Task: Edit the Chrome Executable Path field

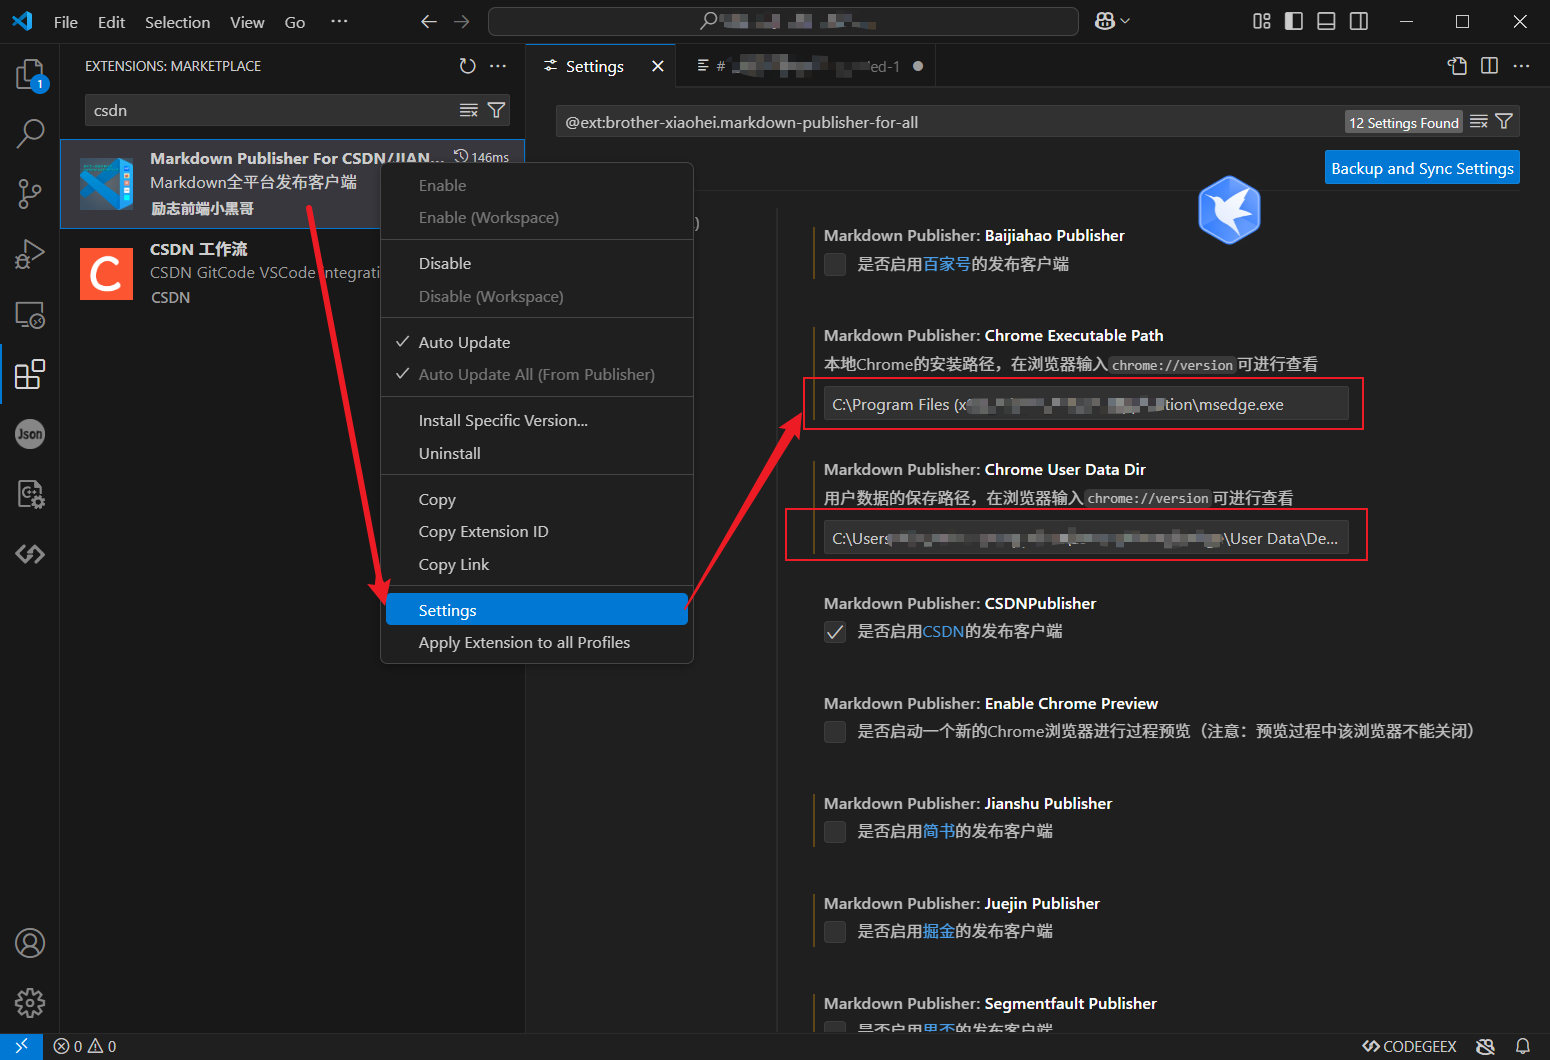Action: tap(1086, 404)
